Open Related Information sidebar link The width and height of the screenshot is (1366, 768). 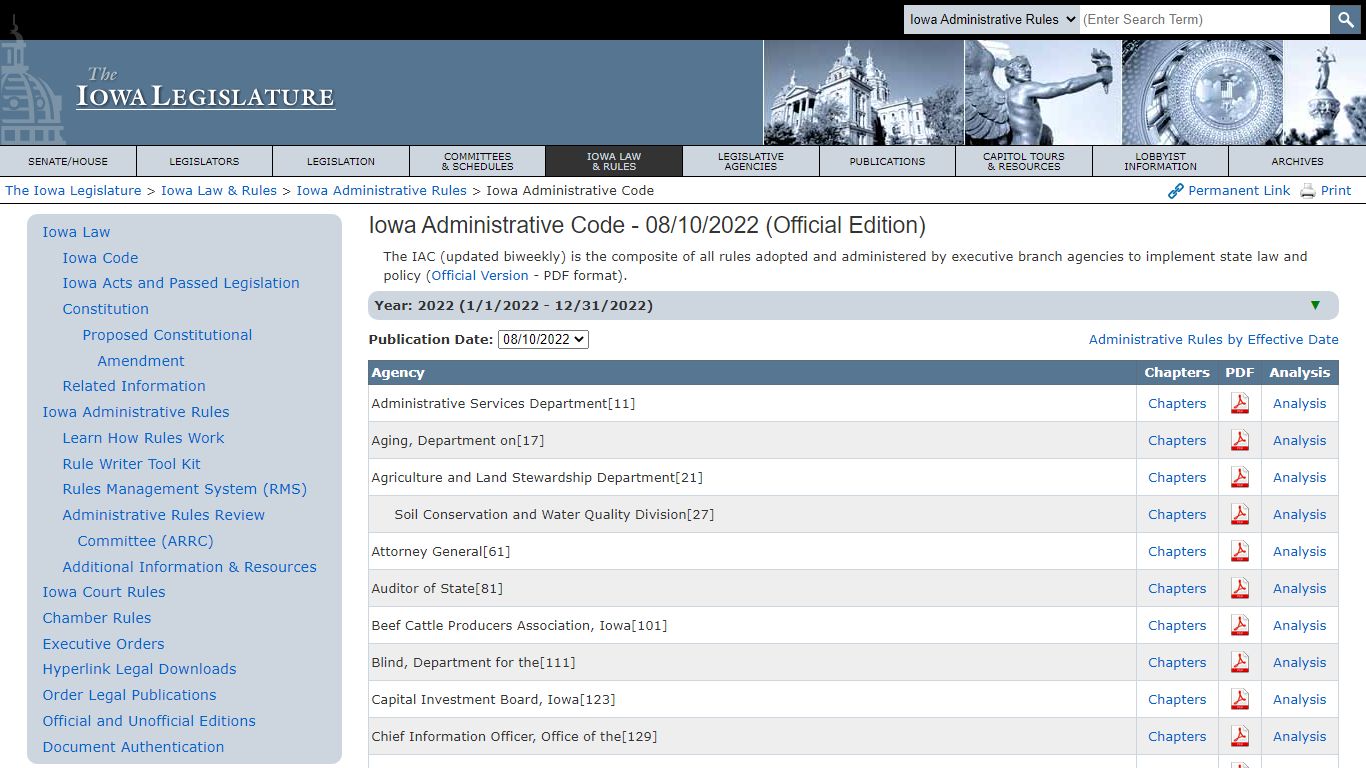[x=134, y=386]
